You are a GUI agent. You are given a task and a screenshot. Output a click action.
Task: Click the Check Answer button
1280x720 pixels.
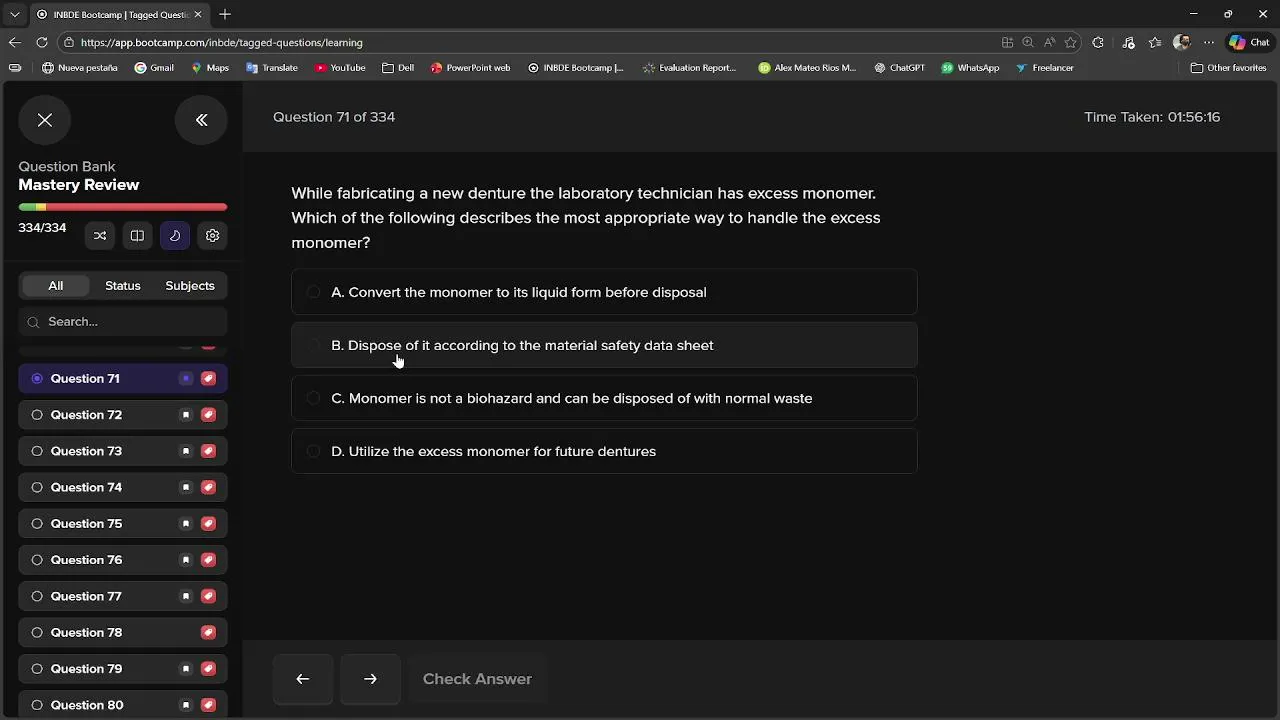tap(477, 679)
